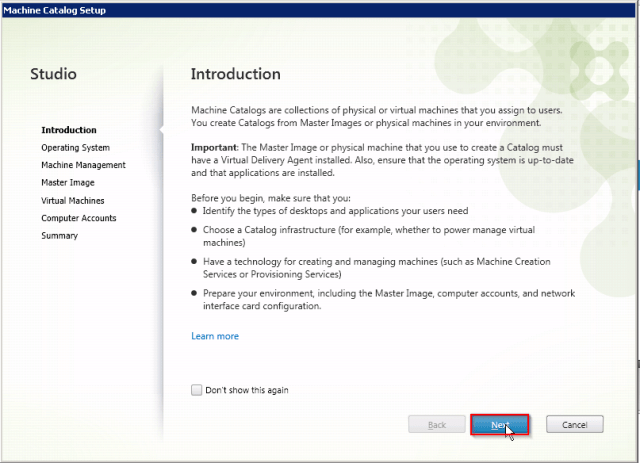Open the Learn more link
The height and width of the screenshot is (463, 640).
tap(215, 336)
